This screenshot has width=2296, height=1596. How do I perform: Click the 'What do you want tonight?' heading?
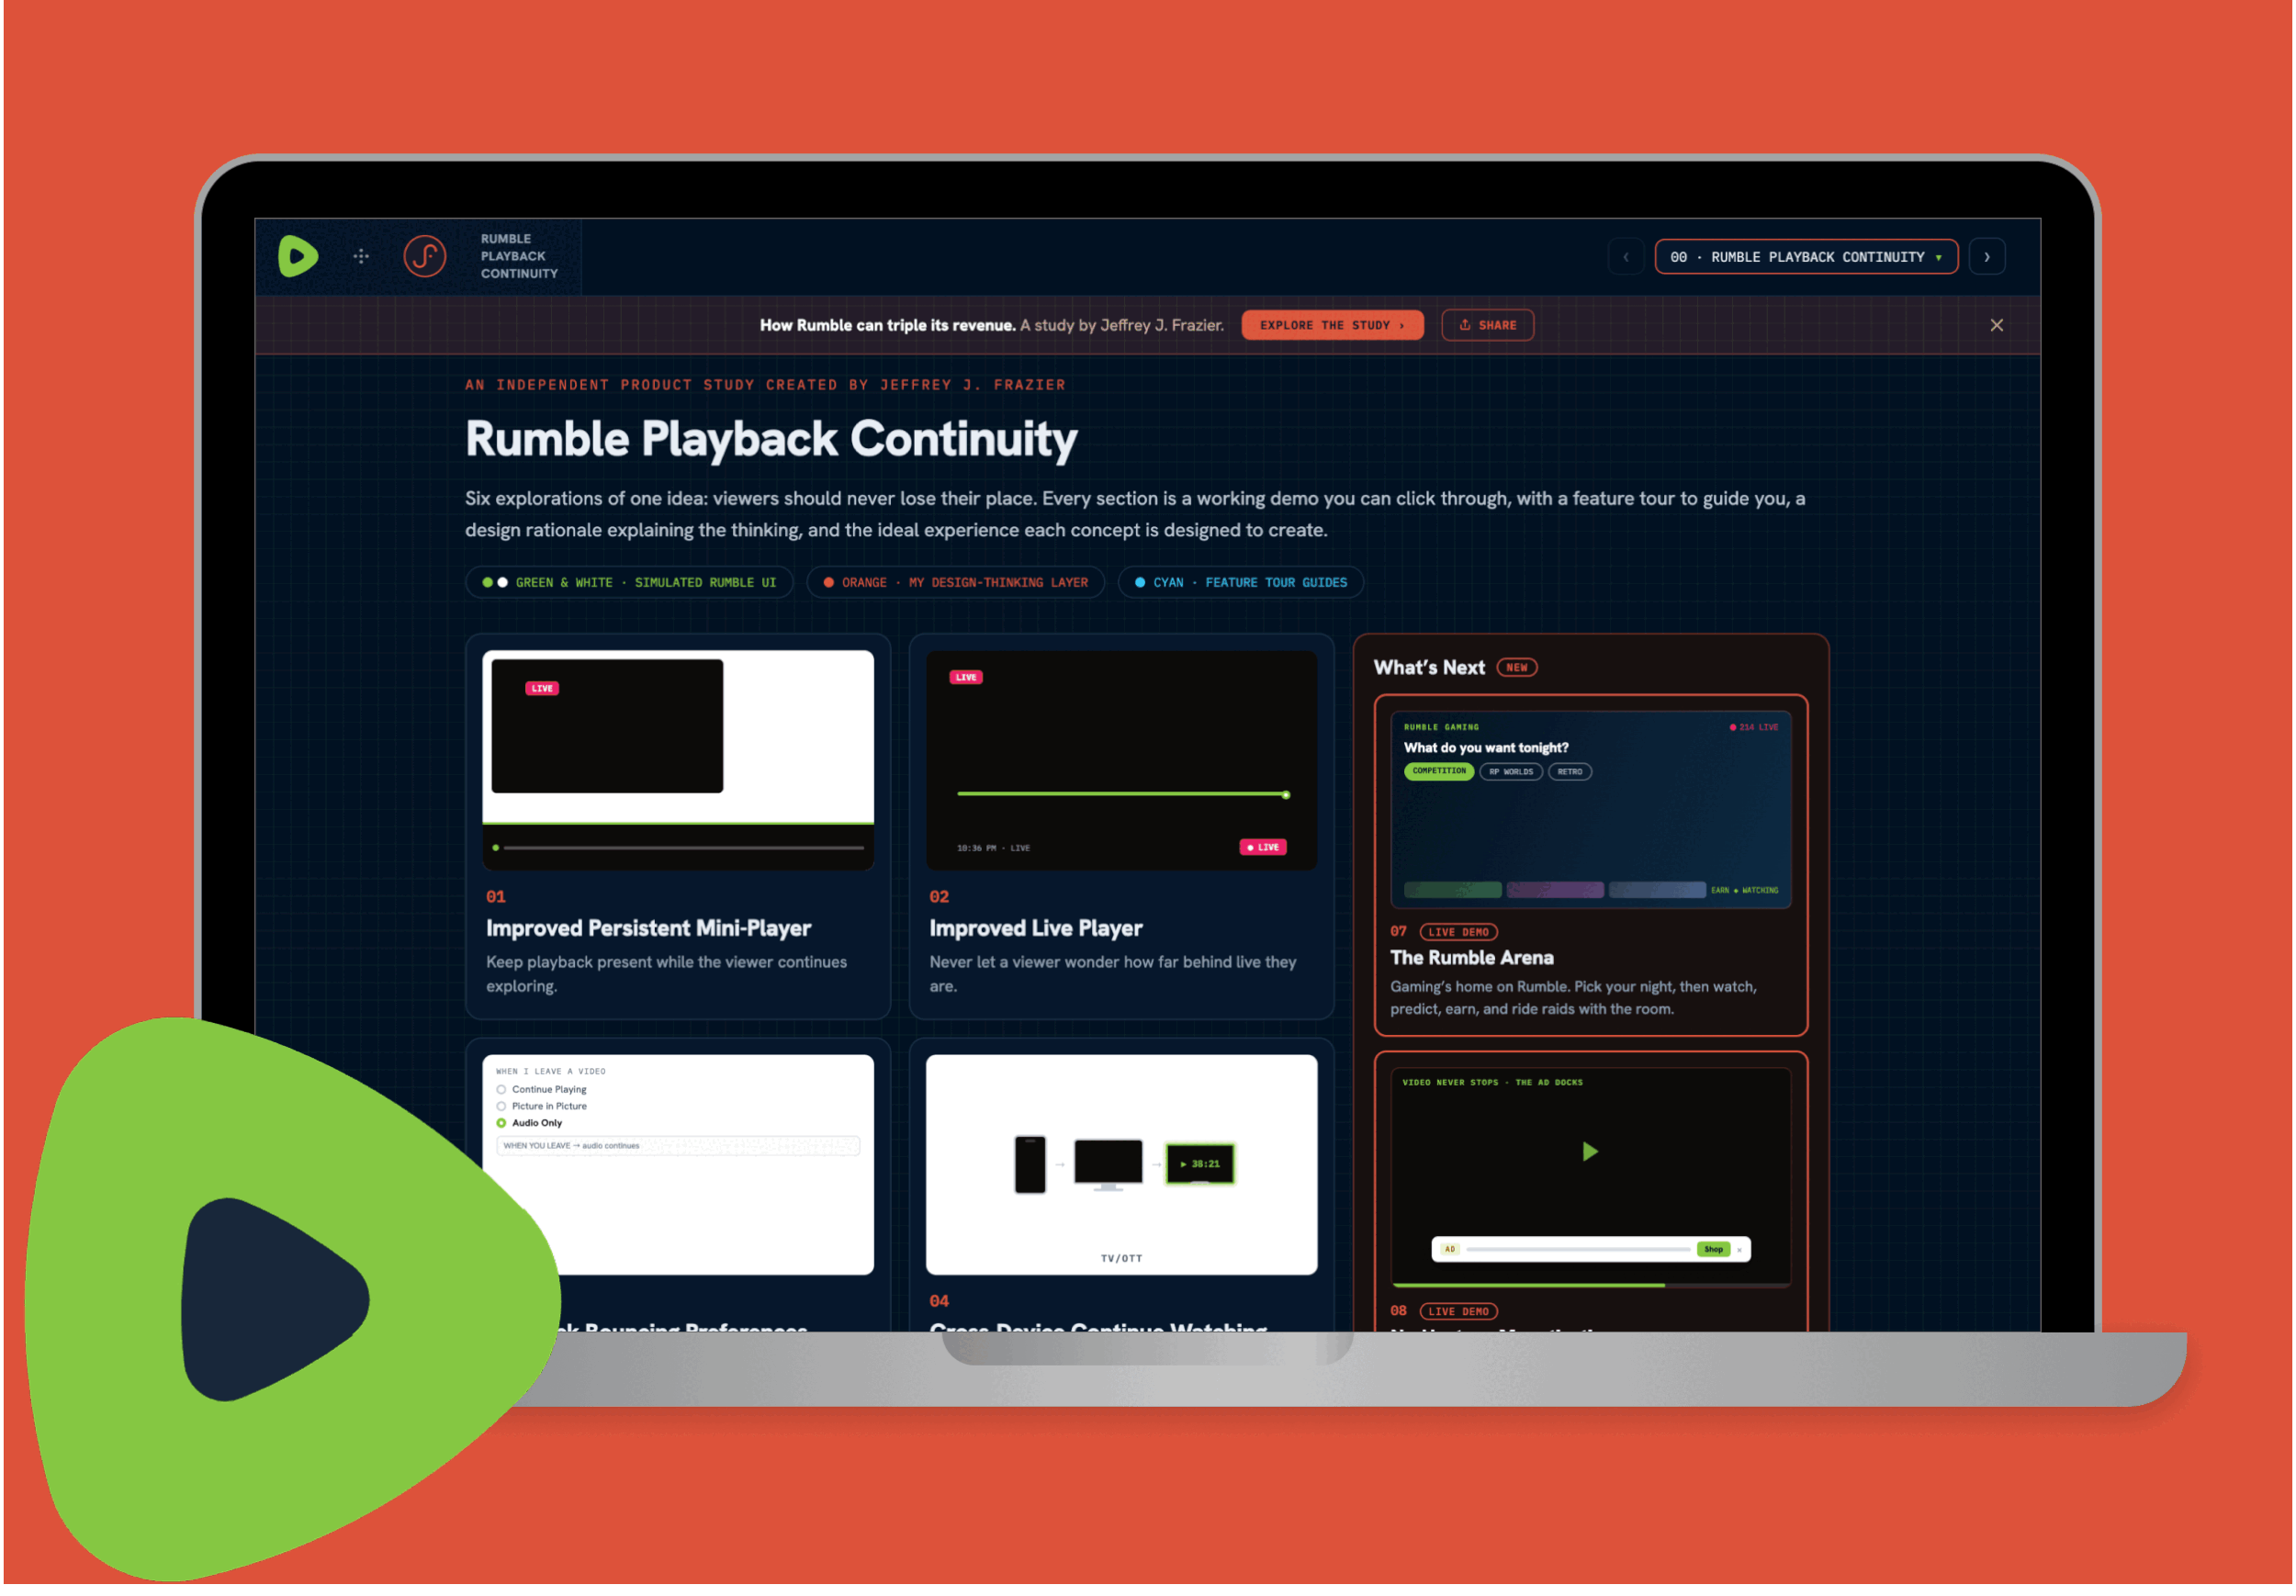coord(1486,748)
